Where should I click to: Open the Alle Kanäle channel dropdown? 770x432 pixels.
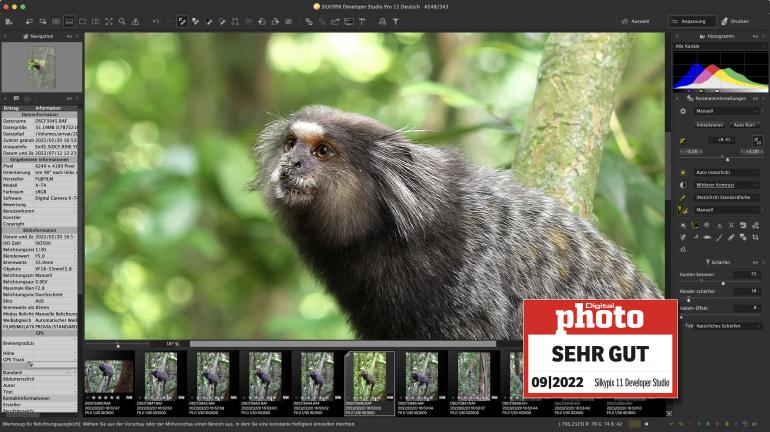719,46
